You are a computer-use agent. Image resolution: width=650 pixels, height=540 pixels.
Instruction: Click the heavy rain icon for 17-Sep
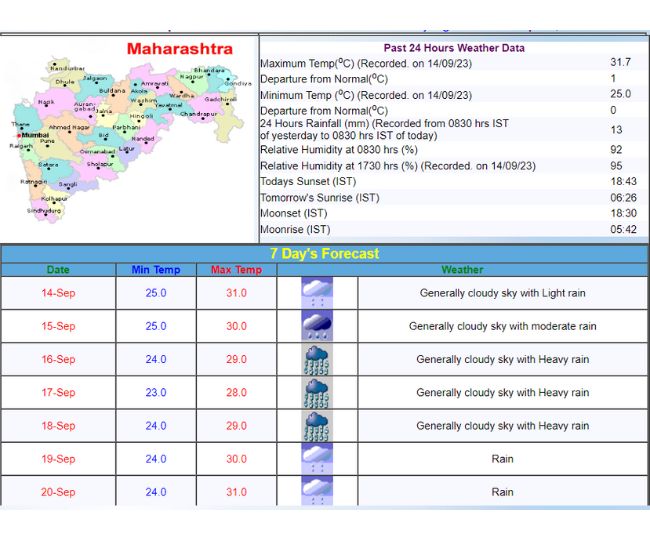click(317, 392)
